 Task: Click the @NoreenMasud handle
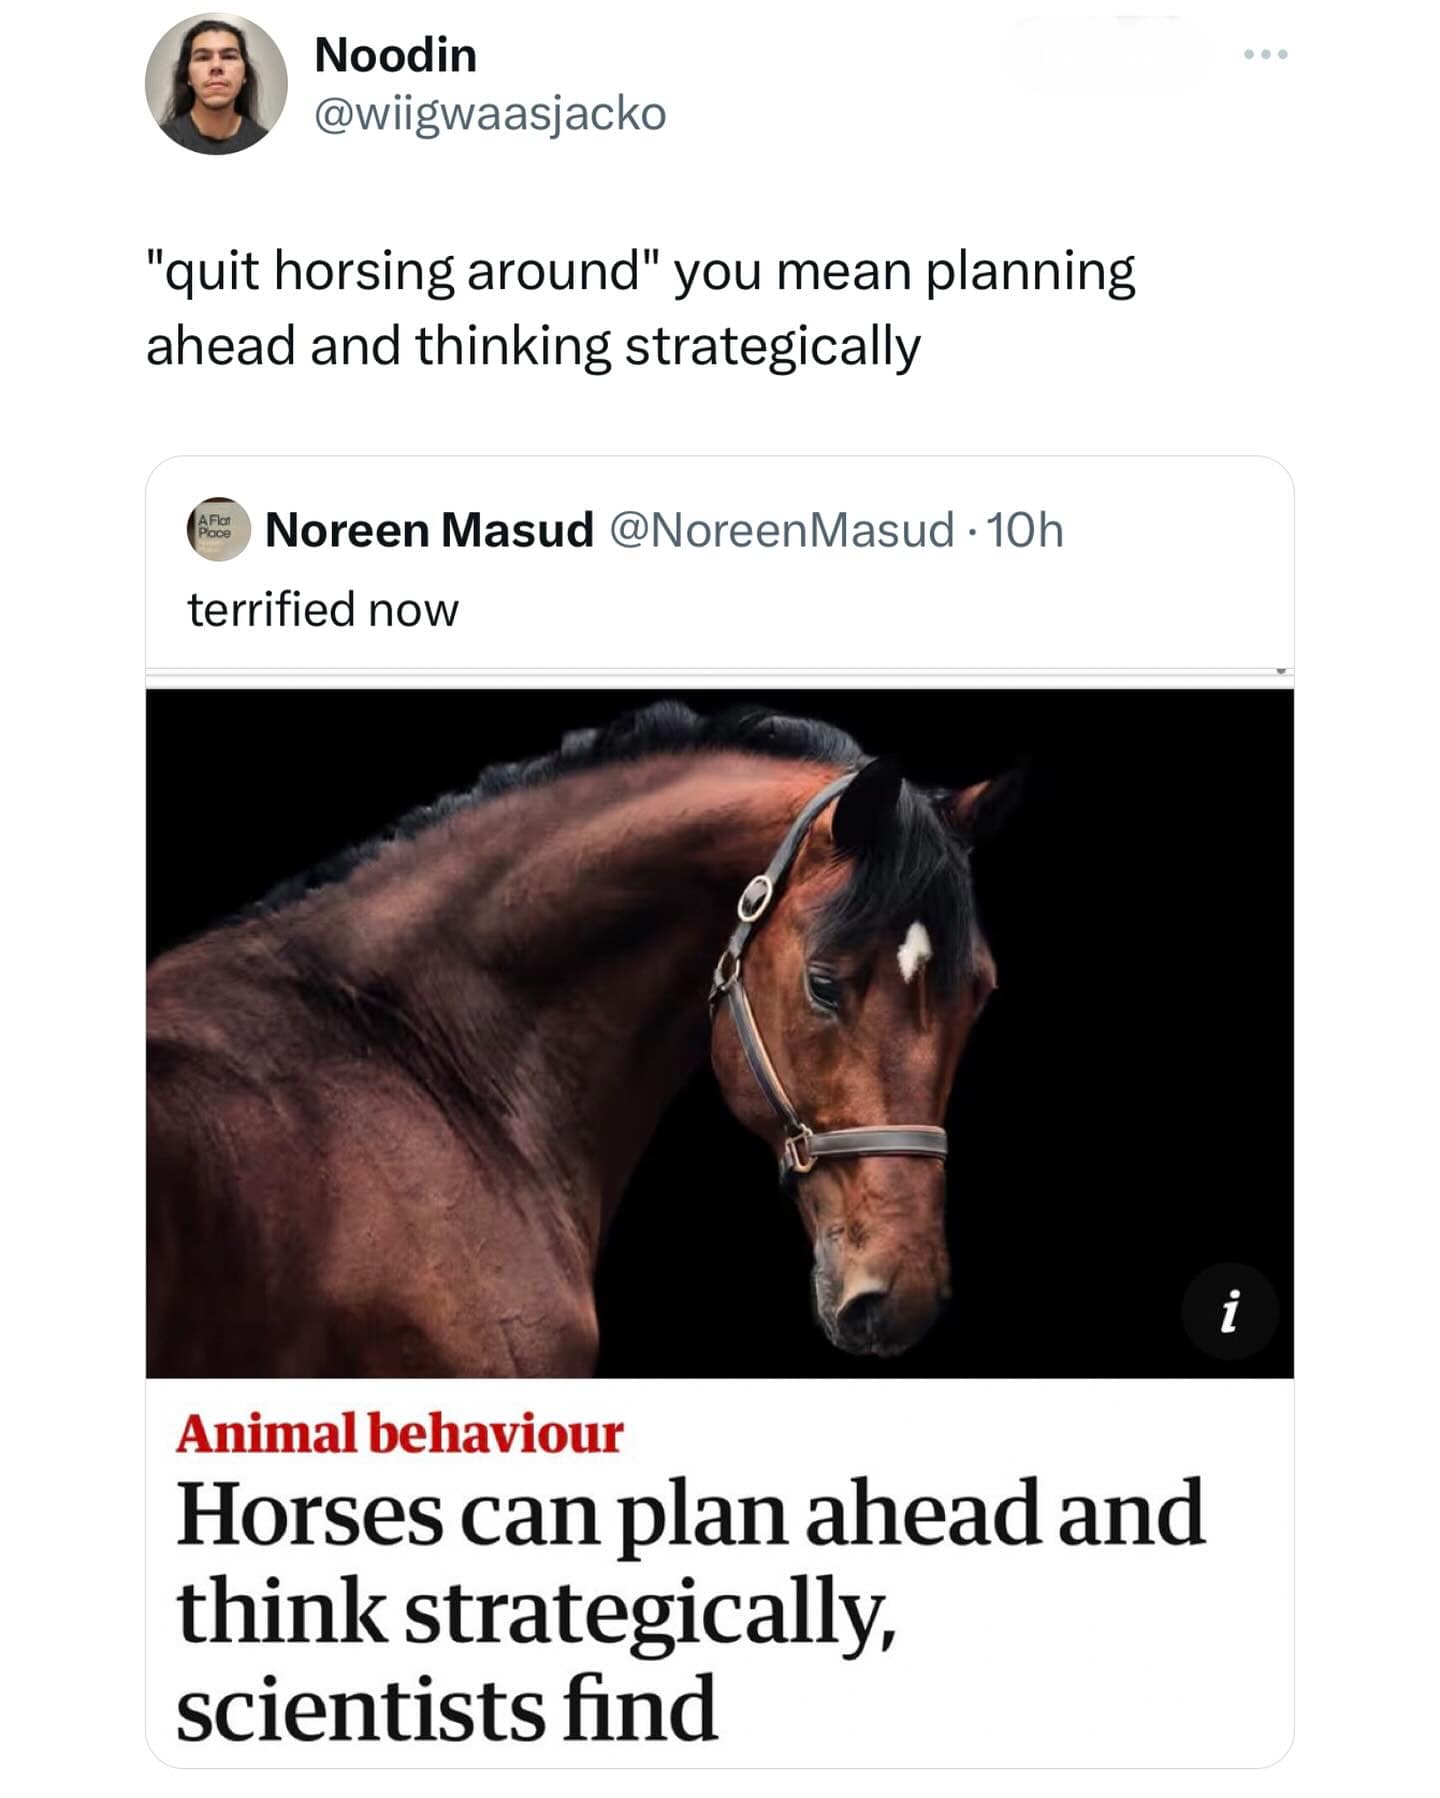(x=780, y=530)
